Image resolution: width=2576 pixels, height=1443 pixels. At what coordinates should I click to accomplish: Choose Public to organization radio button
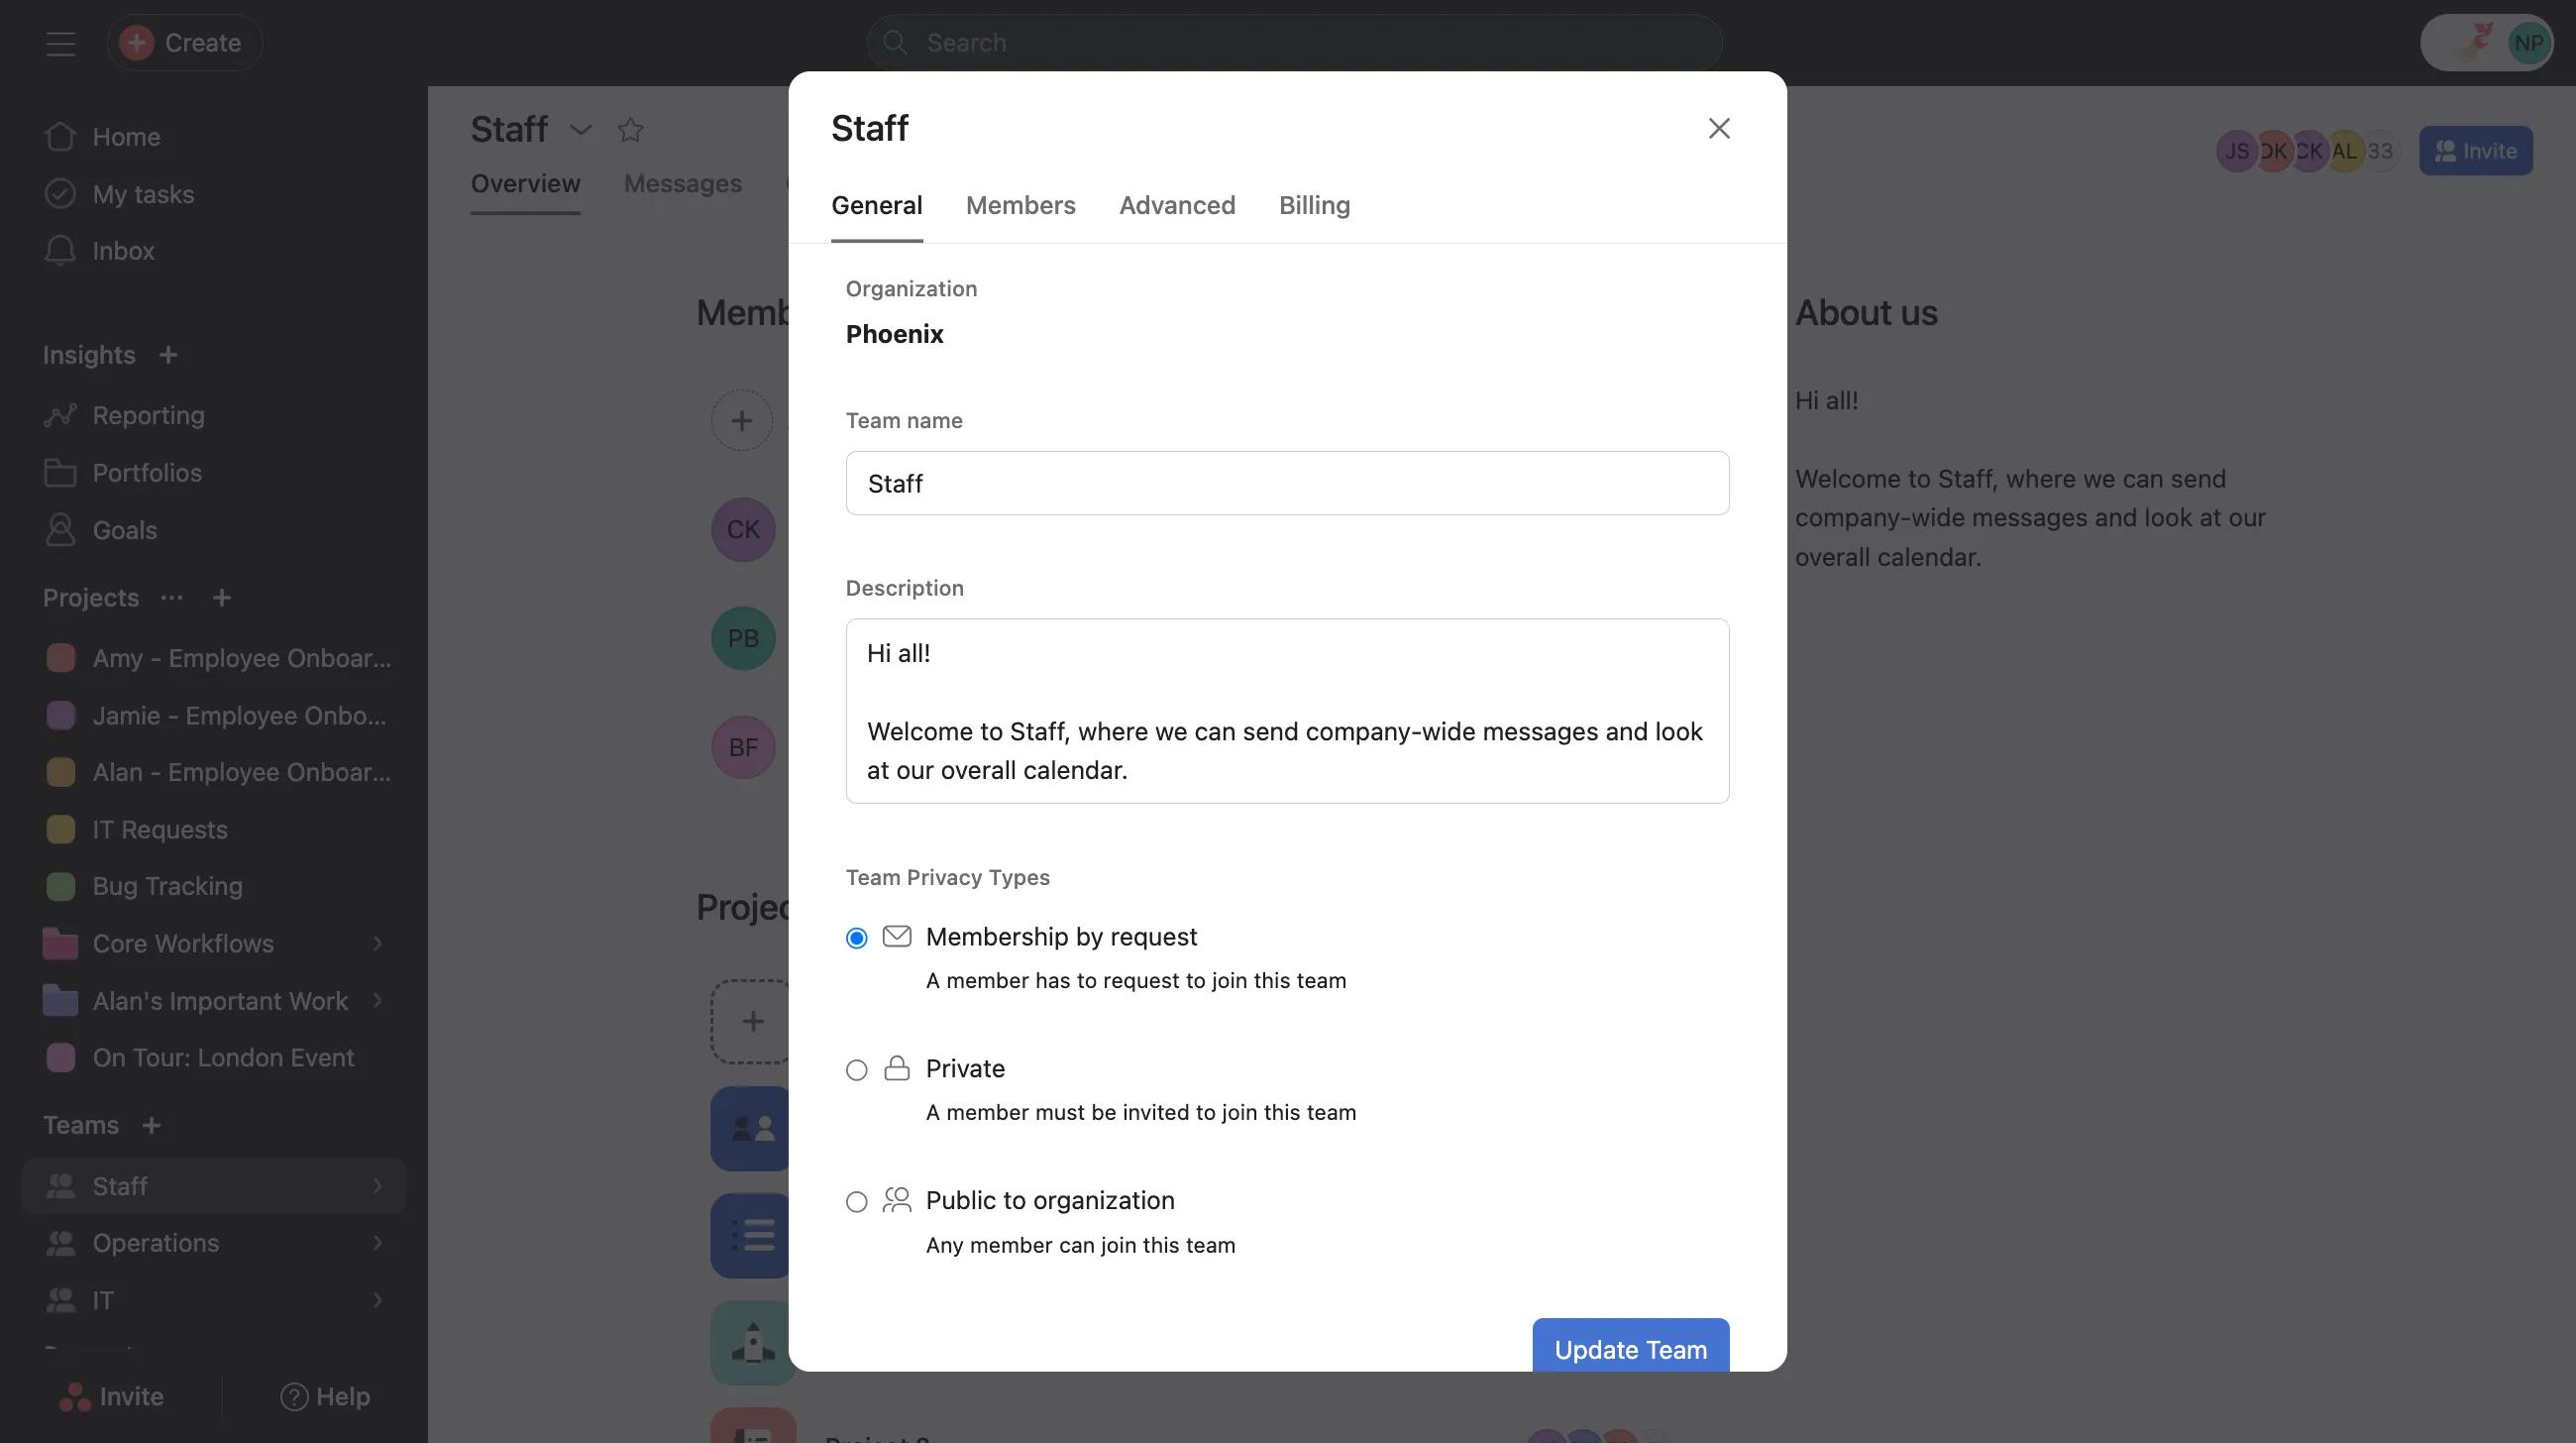click(x=856, y=1202)
